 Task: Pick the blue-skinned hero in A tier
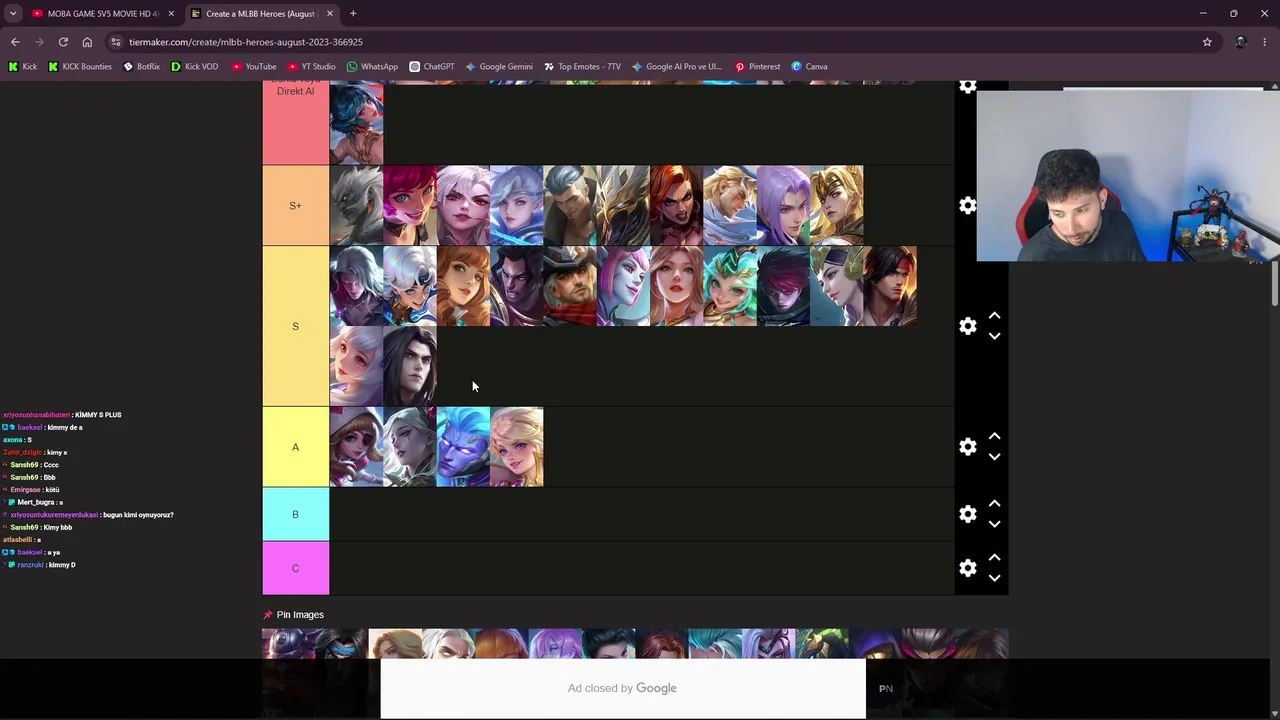click(x=463, y=447)
